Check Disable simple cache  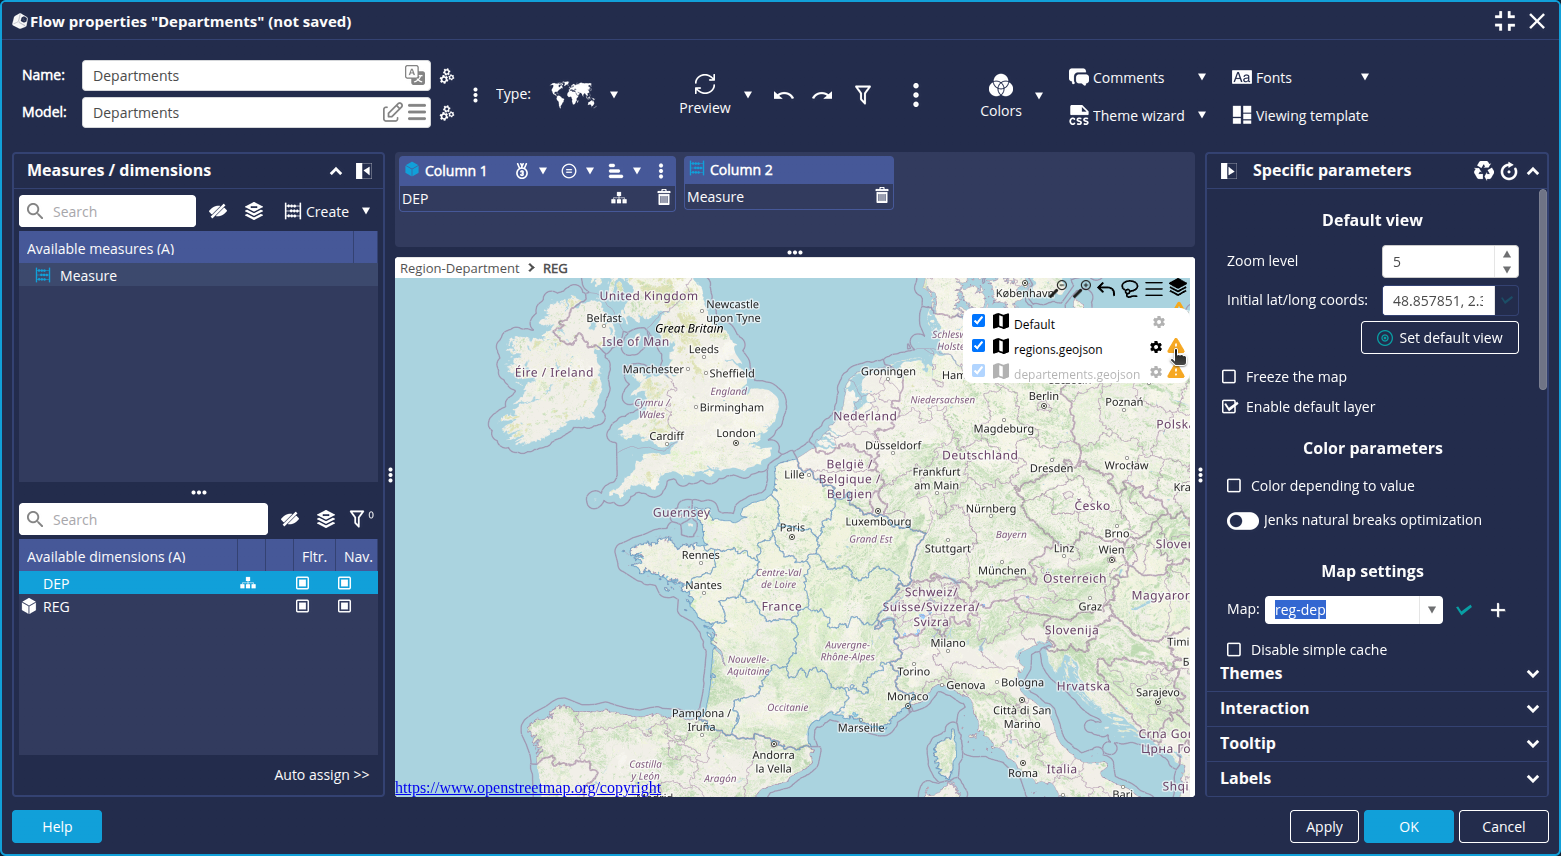(x=1234, y=650)
